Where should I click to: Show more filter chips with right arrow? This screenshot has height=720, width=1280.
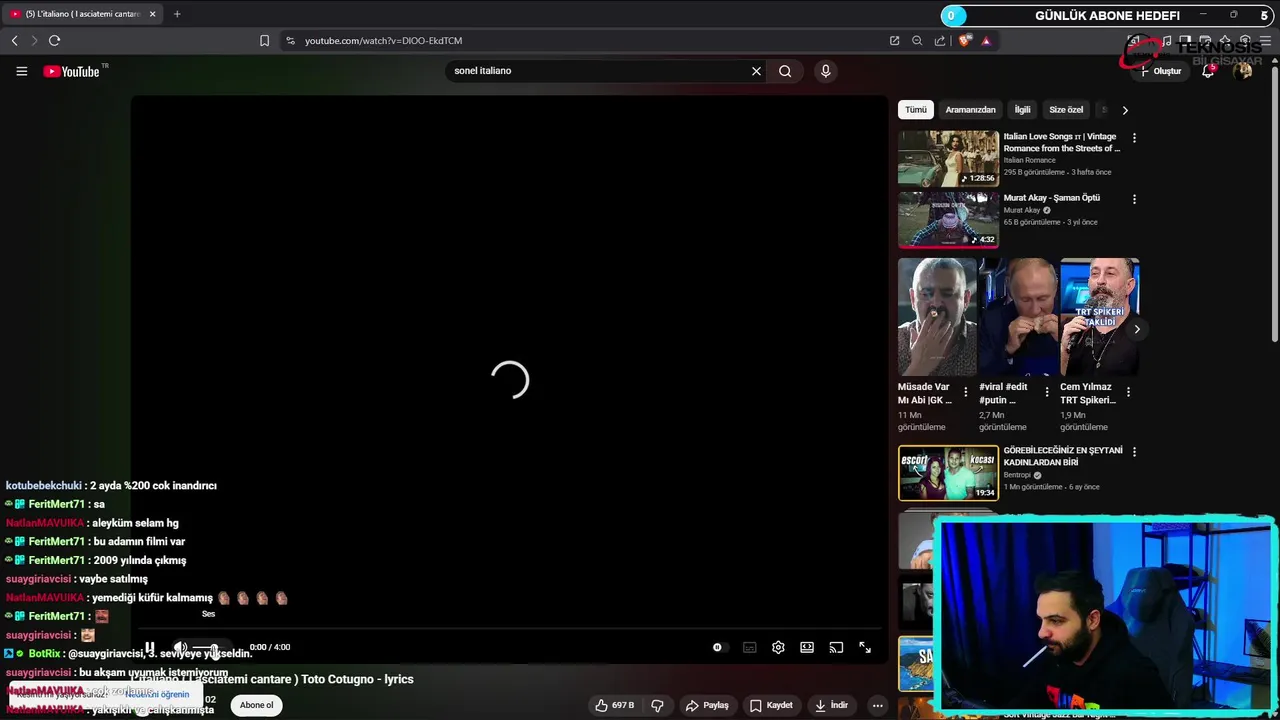pos(1125,110)
